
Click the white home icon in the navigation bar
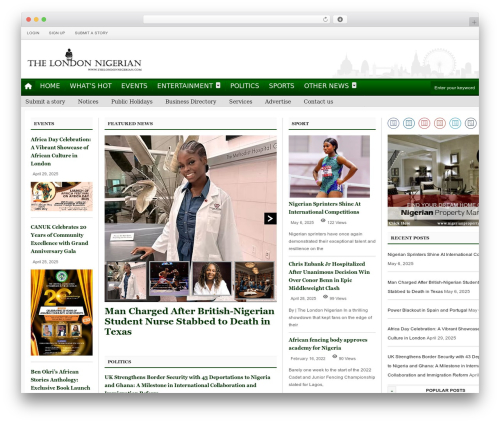28,86
